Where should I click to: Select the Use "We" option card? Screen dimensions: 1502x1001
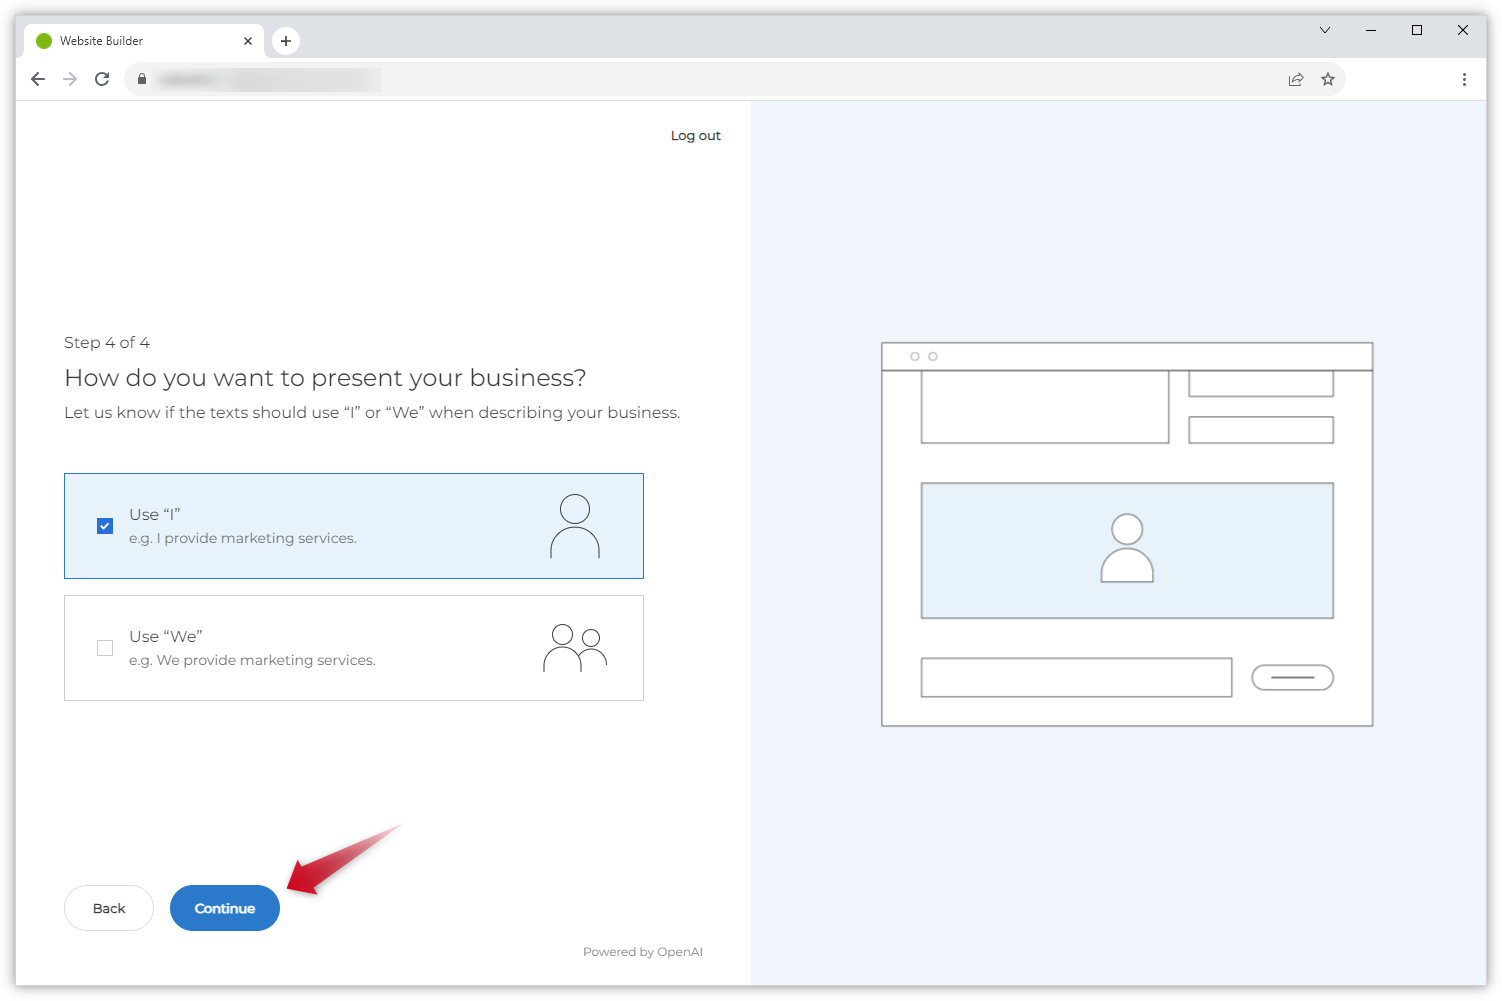click(x=353, y=648)
